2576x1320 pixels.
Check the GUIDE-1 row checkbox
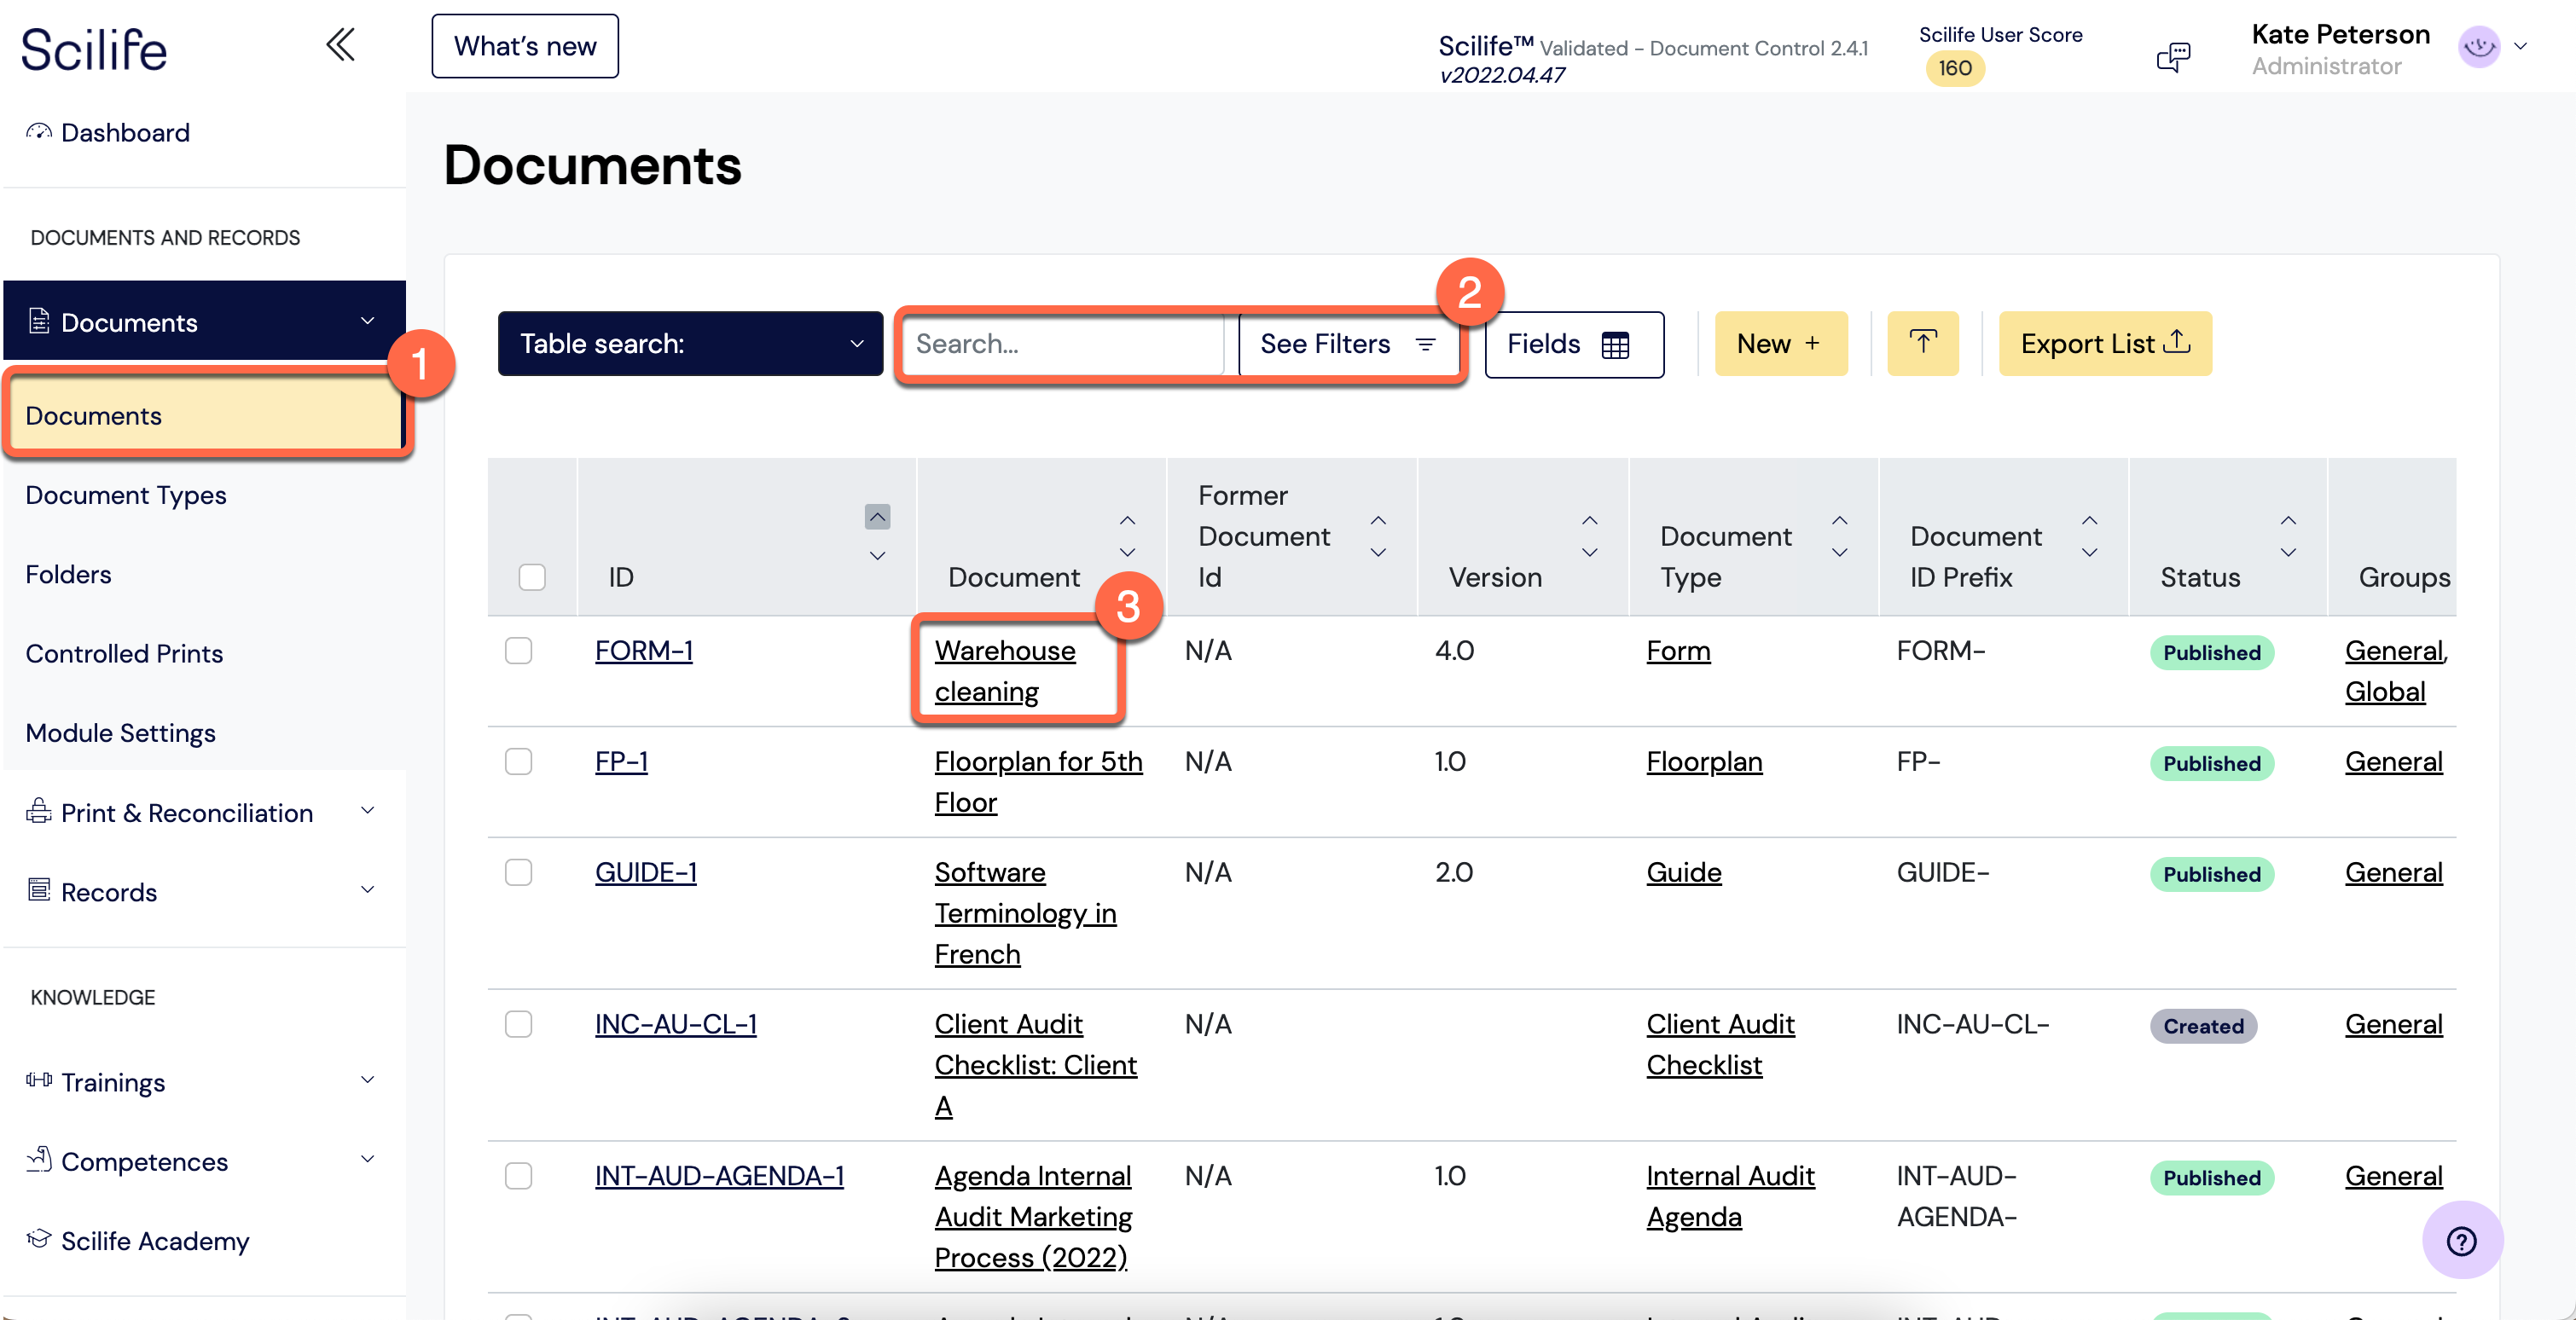518,872
